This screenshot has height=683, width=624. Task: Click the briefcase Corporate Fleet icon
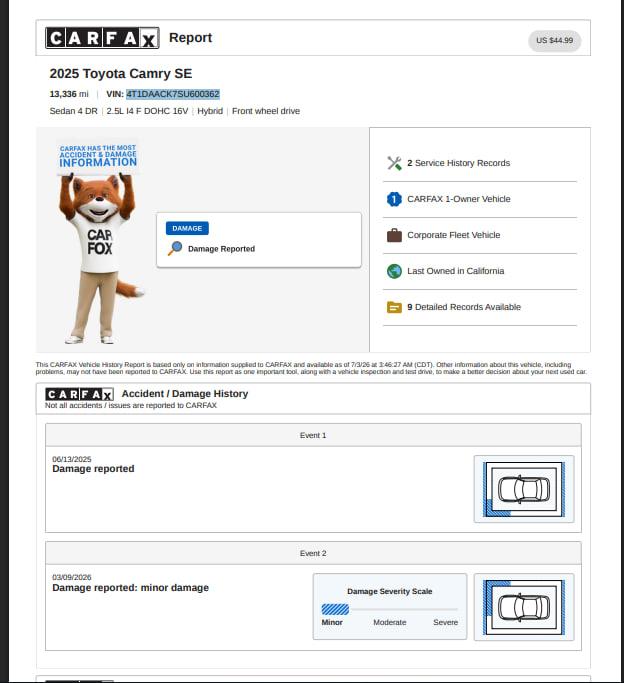point(394,235)
